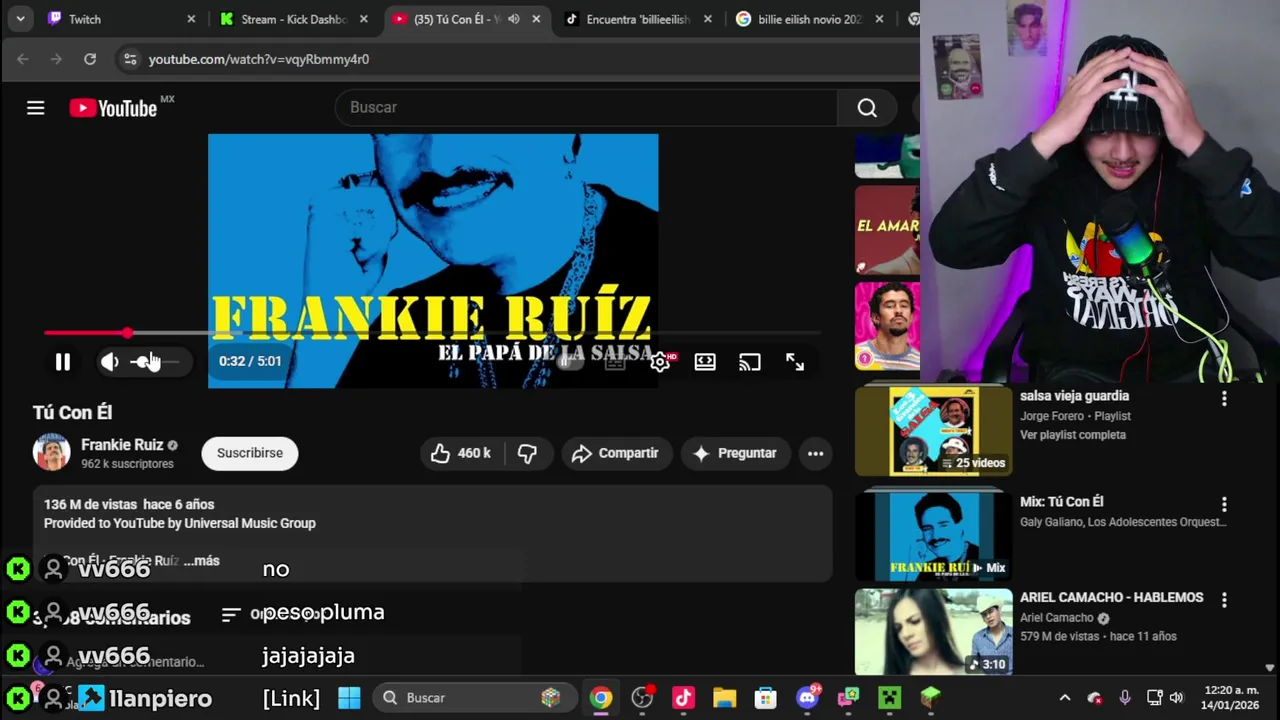Pause the video playback

click(x=62, y=362)
